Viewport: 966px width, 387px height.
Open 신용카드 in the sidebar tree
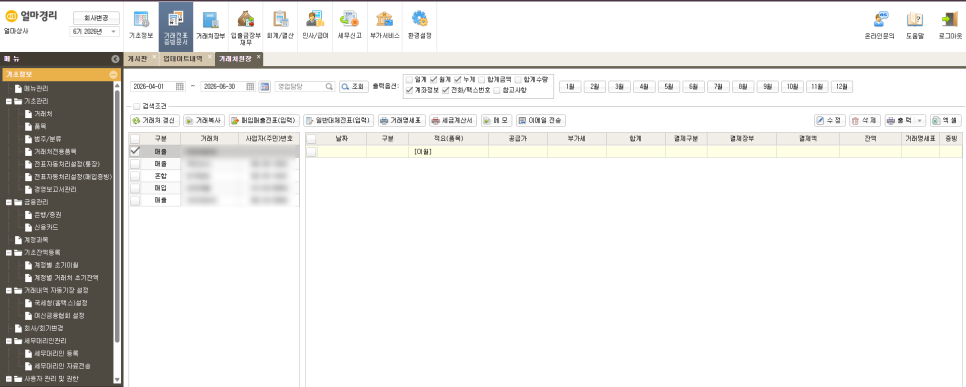[x=46, y=227]
